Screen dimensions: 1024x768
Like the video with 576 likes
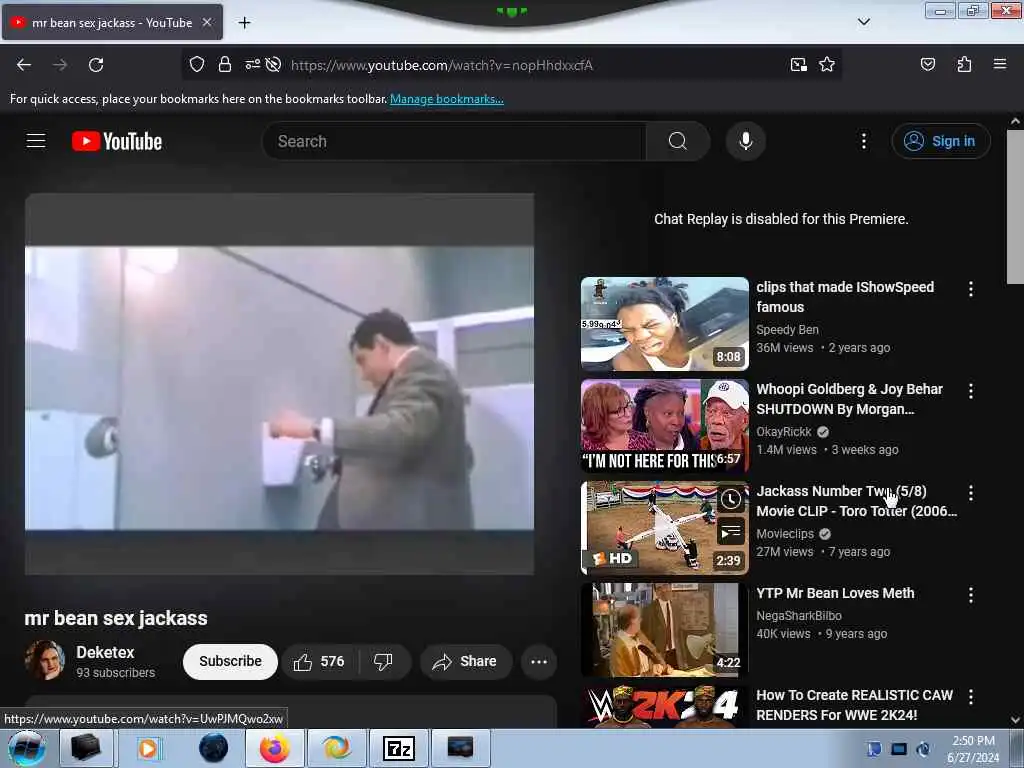coord(320,662)
